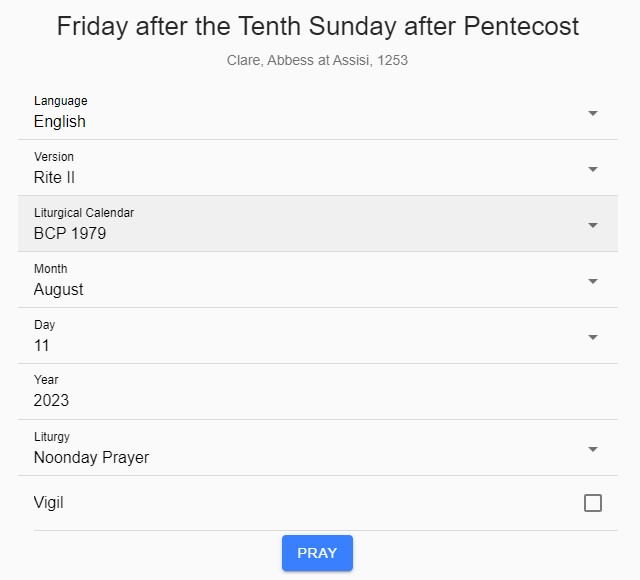Click the Version dropdown arrow icon
This screenshot has height=580, width=640.
pos(593,169)
